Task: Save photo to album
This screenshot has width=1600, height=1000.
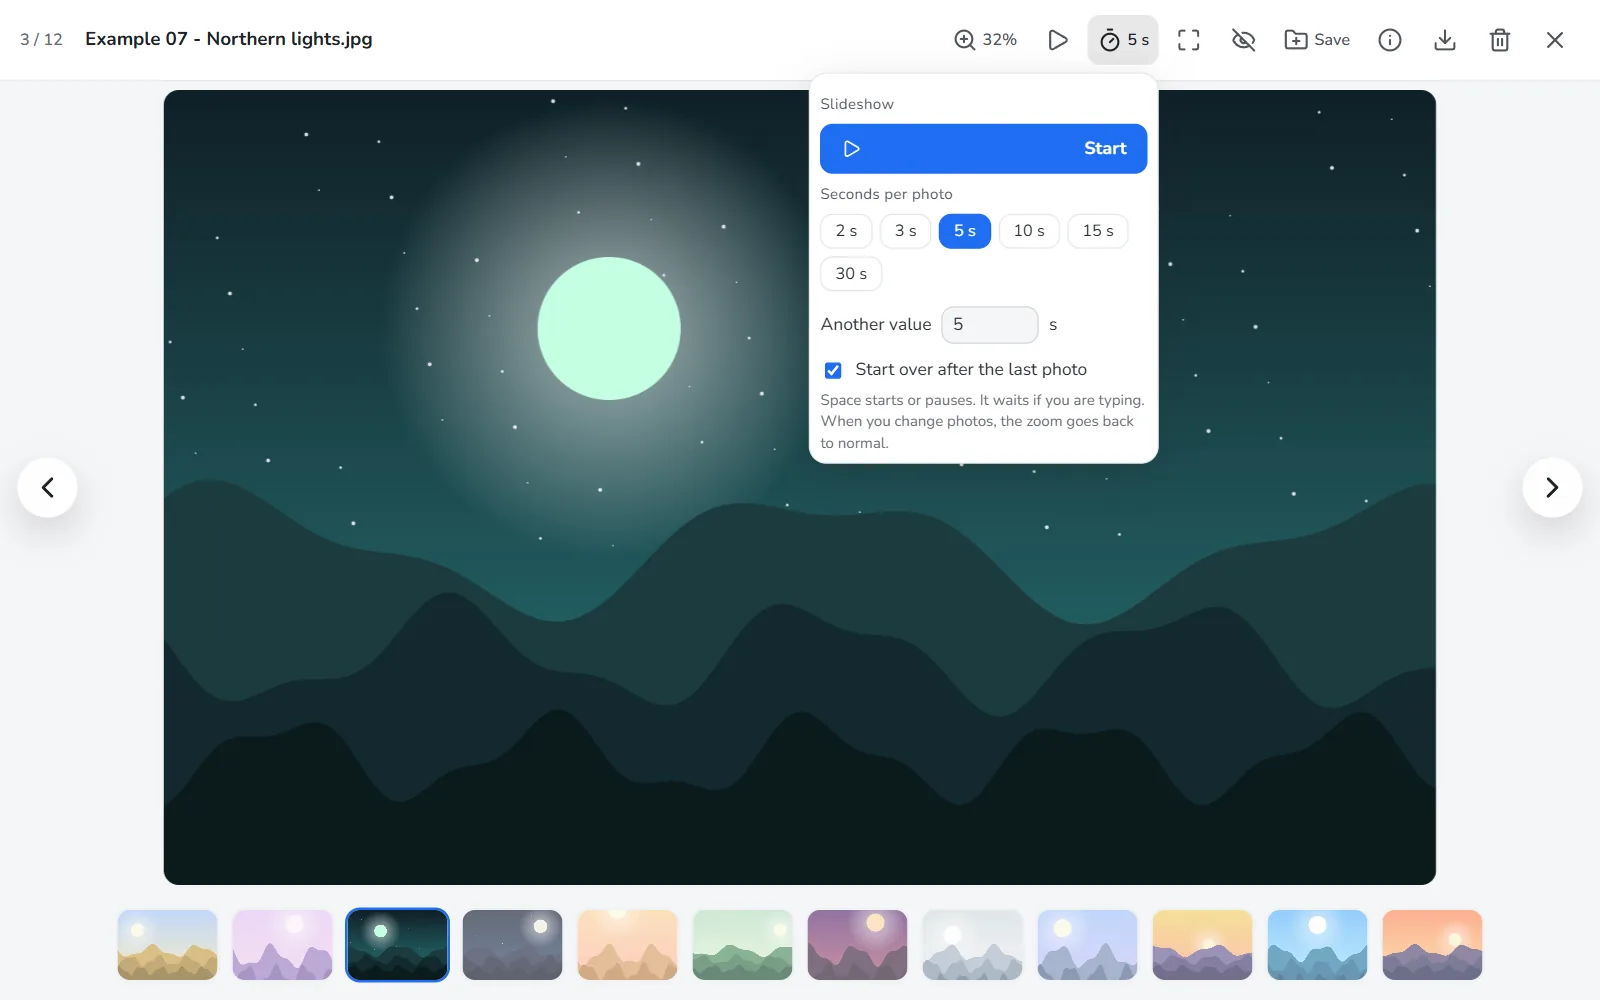Action: pos(1317,40)
